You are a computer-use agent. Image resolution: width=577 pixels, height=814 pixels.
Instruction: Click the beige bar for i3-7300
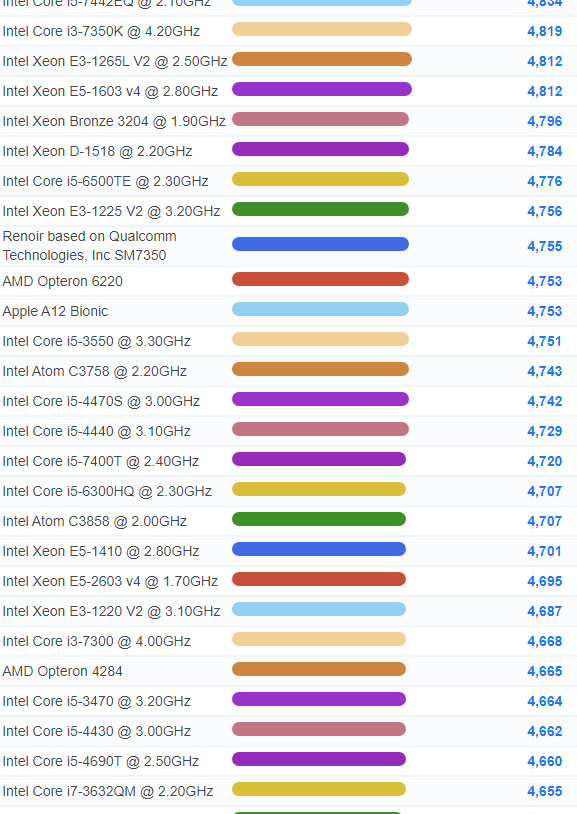(319, 639)
